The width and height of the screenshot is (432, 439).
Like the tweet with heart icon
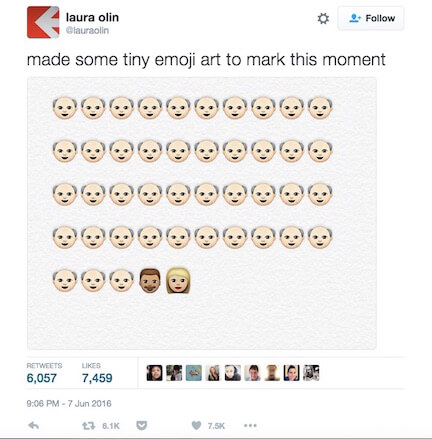[197, 425]
